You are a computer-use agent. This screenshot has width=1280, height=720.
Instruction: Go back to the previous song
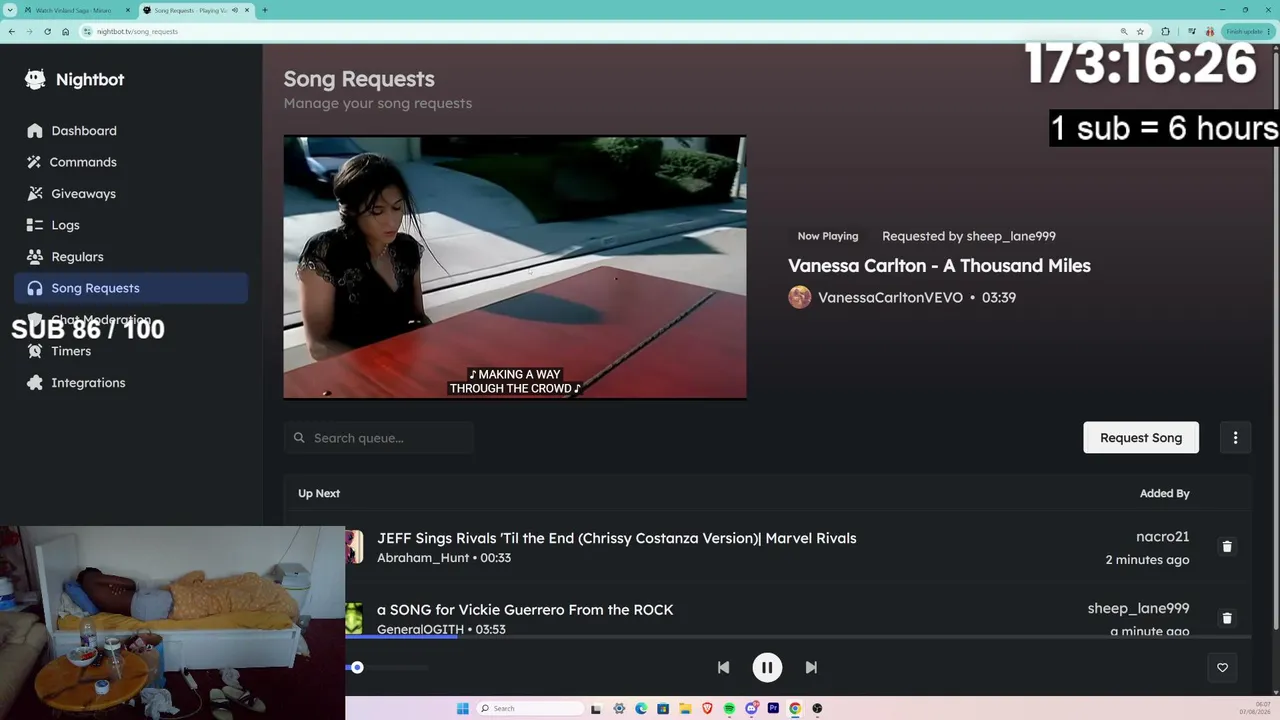pos(723,667)
